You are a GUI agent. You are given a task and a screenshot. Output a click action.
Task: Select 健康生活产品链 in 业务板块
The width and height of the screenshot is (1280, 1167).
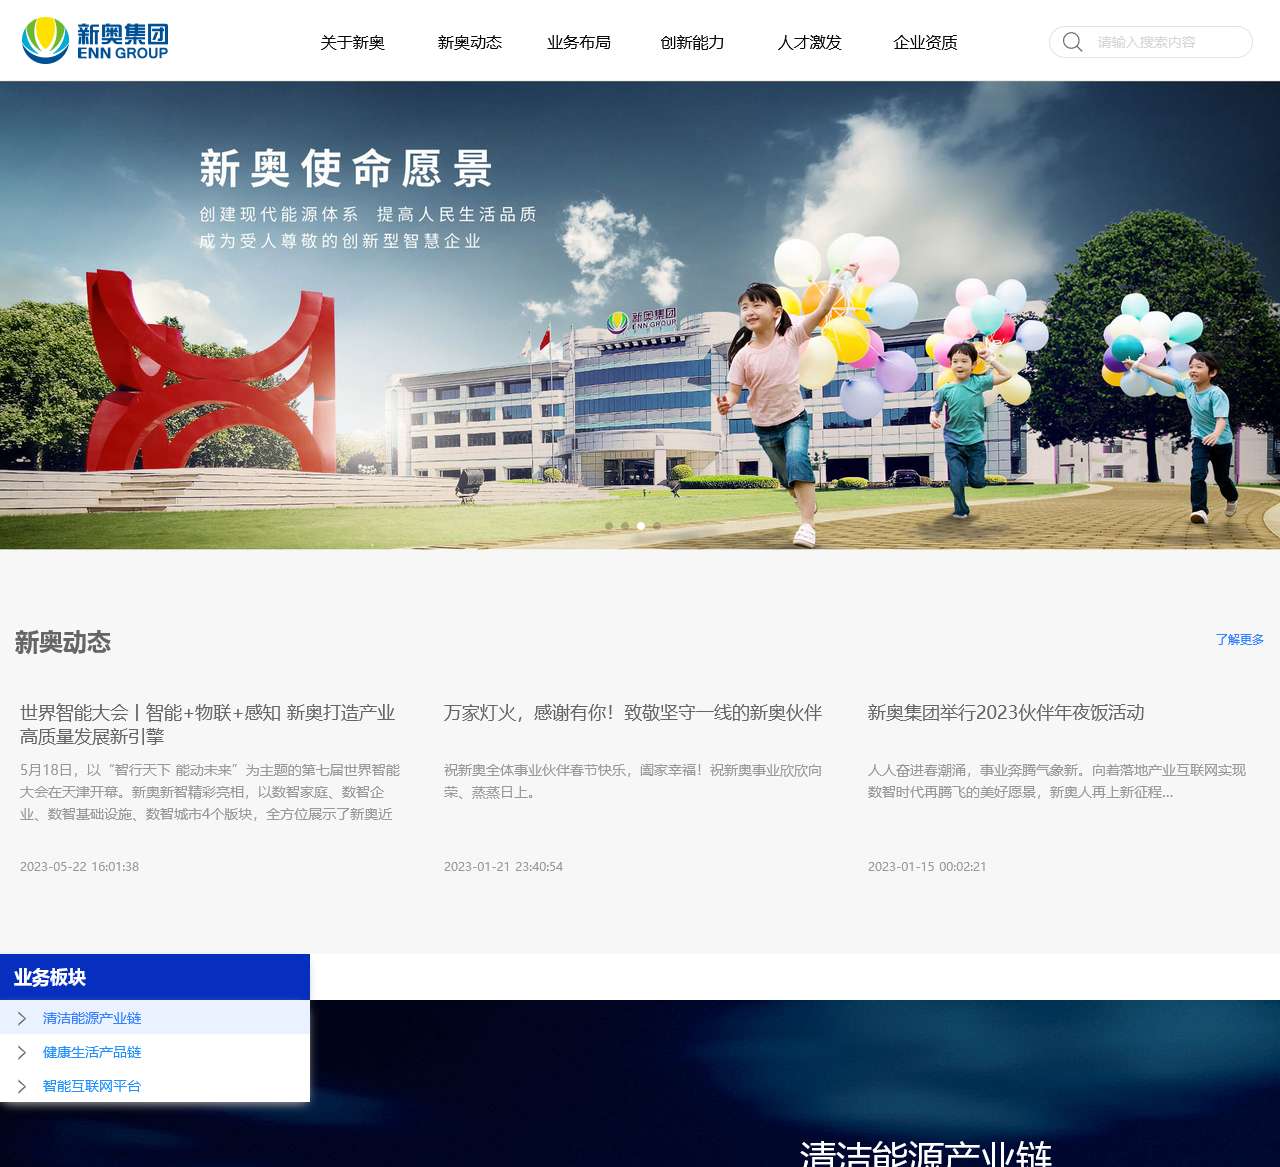click(x=92, y=1052)
